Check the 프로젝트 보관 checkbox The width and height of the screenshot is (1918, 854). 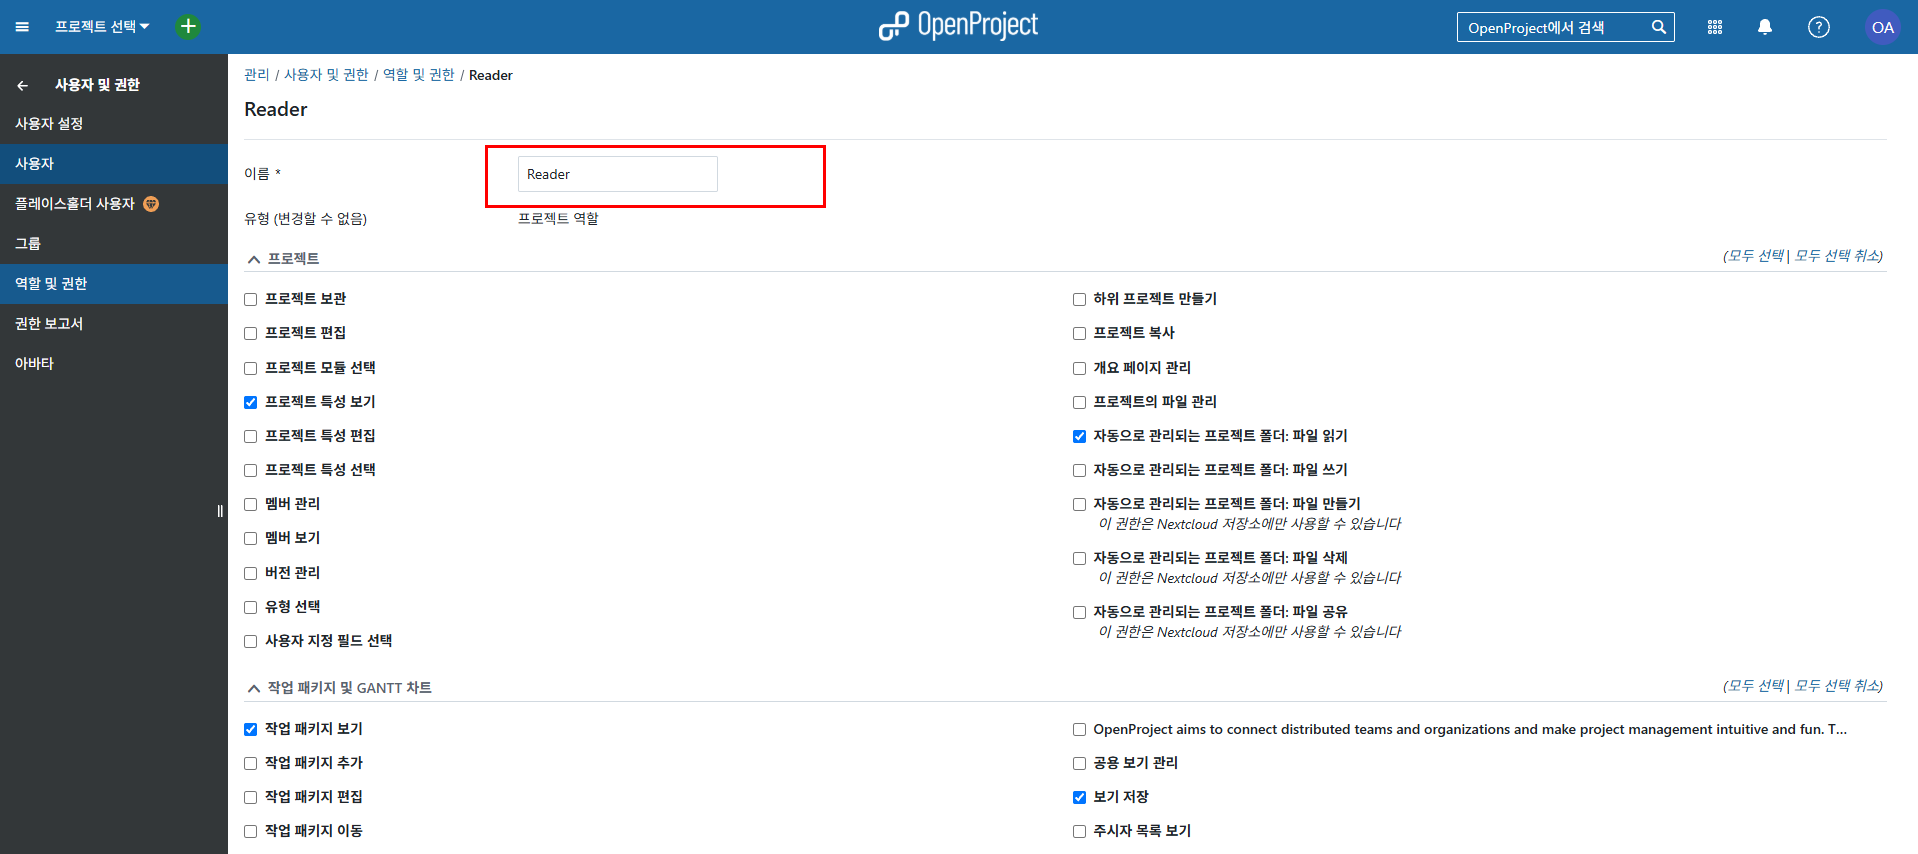[x=251, y=300]
